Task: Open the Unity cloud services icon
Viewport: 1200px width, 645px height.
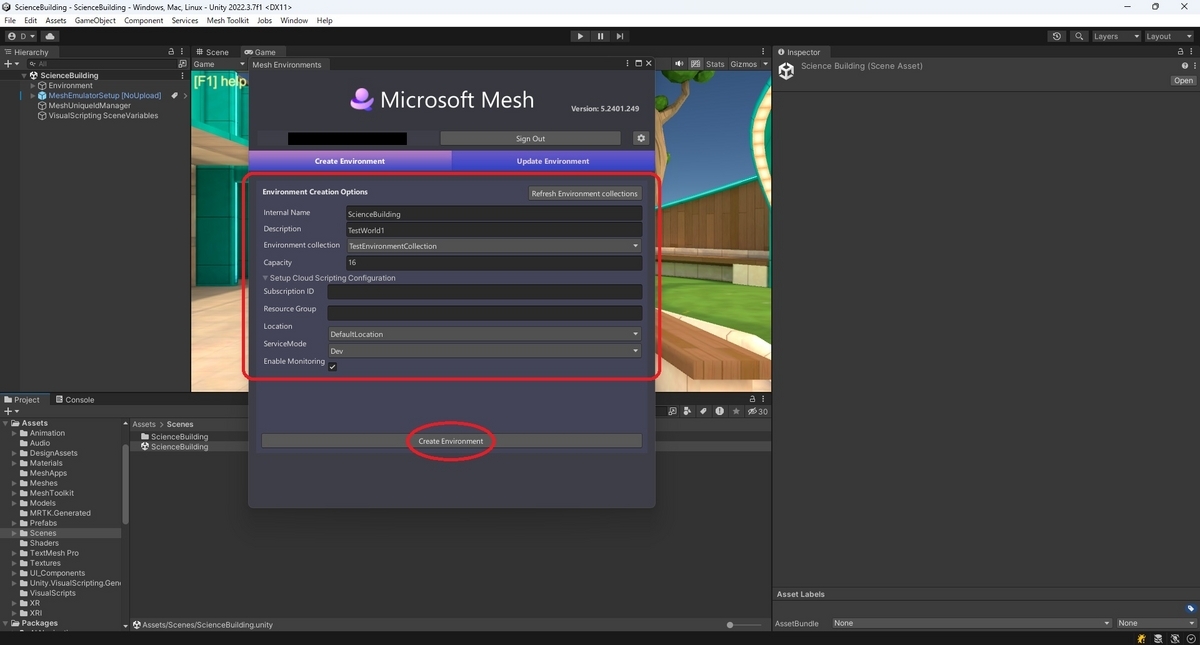Action: point(50,36)
